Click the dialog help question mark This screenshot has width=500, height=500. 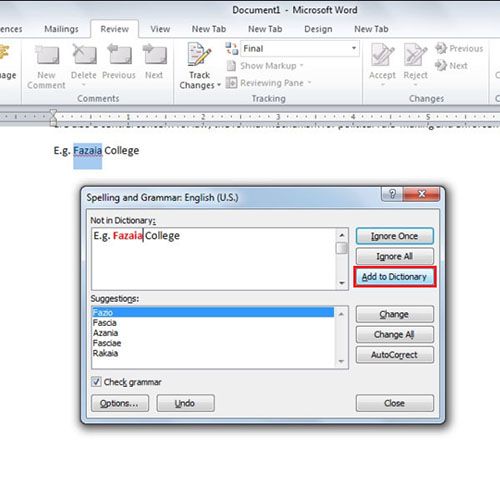[392, 194]
